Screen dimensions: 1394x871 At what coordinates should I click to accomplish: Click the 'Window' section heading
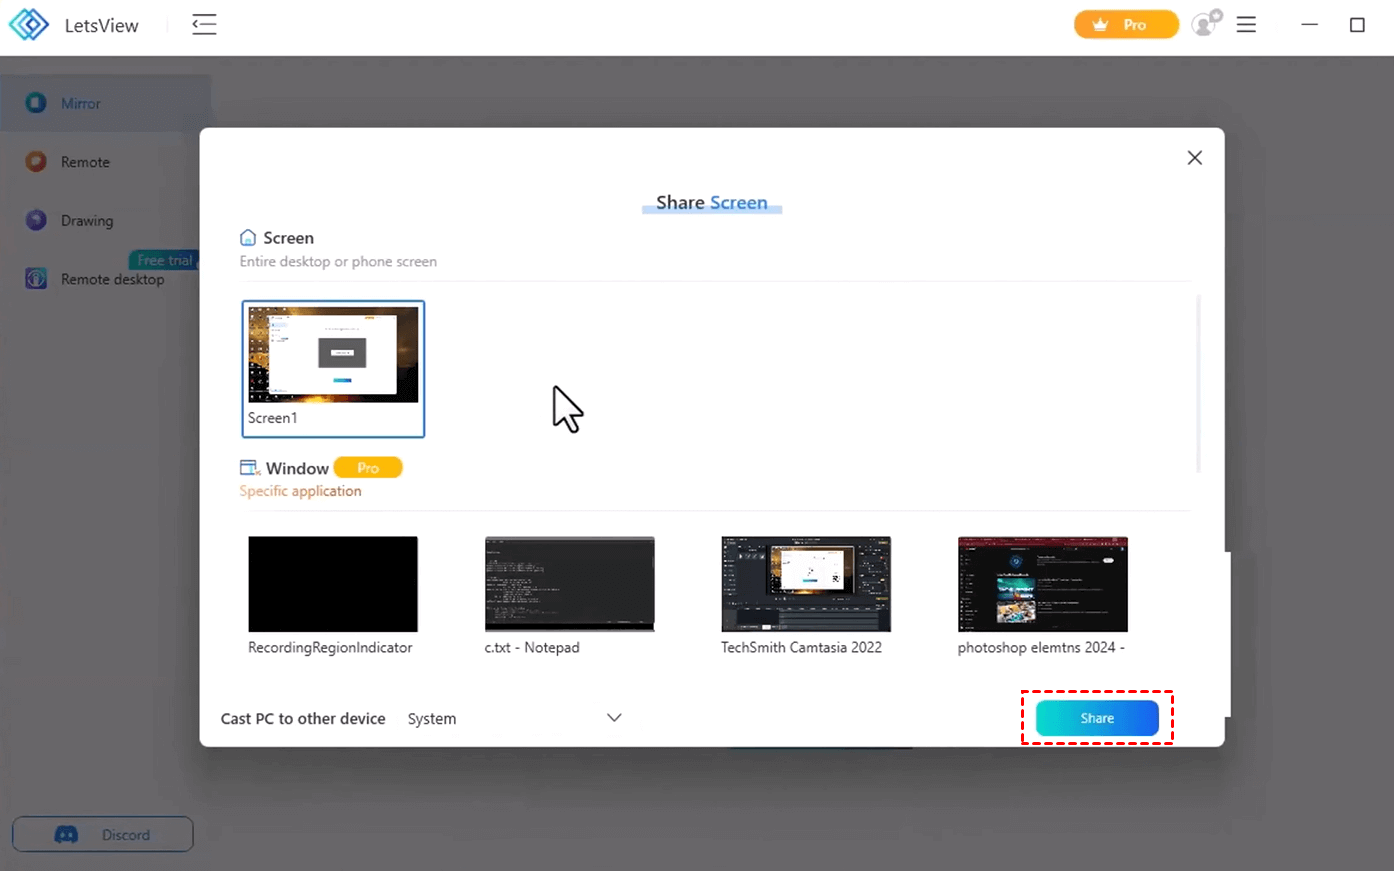(x=297, y=468)
